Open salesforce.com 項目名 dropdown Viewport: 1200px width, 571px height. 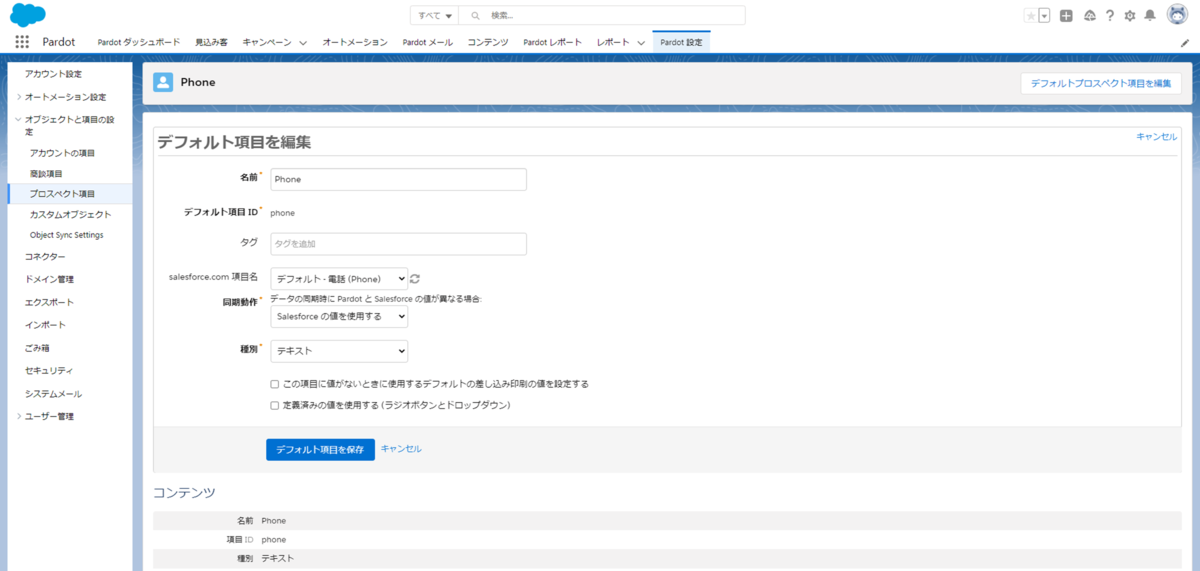[x=339, y=279]
